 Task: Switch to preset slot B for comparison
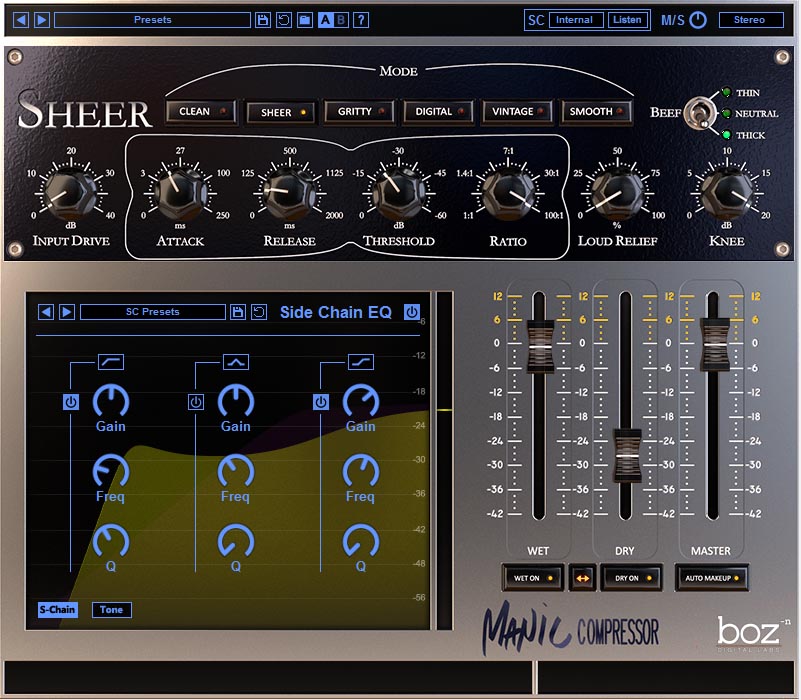pos(342,19)
